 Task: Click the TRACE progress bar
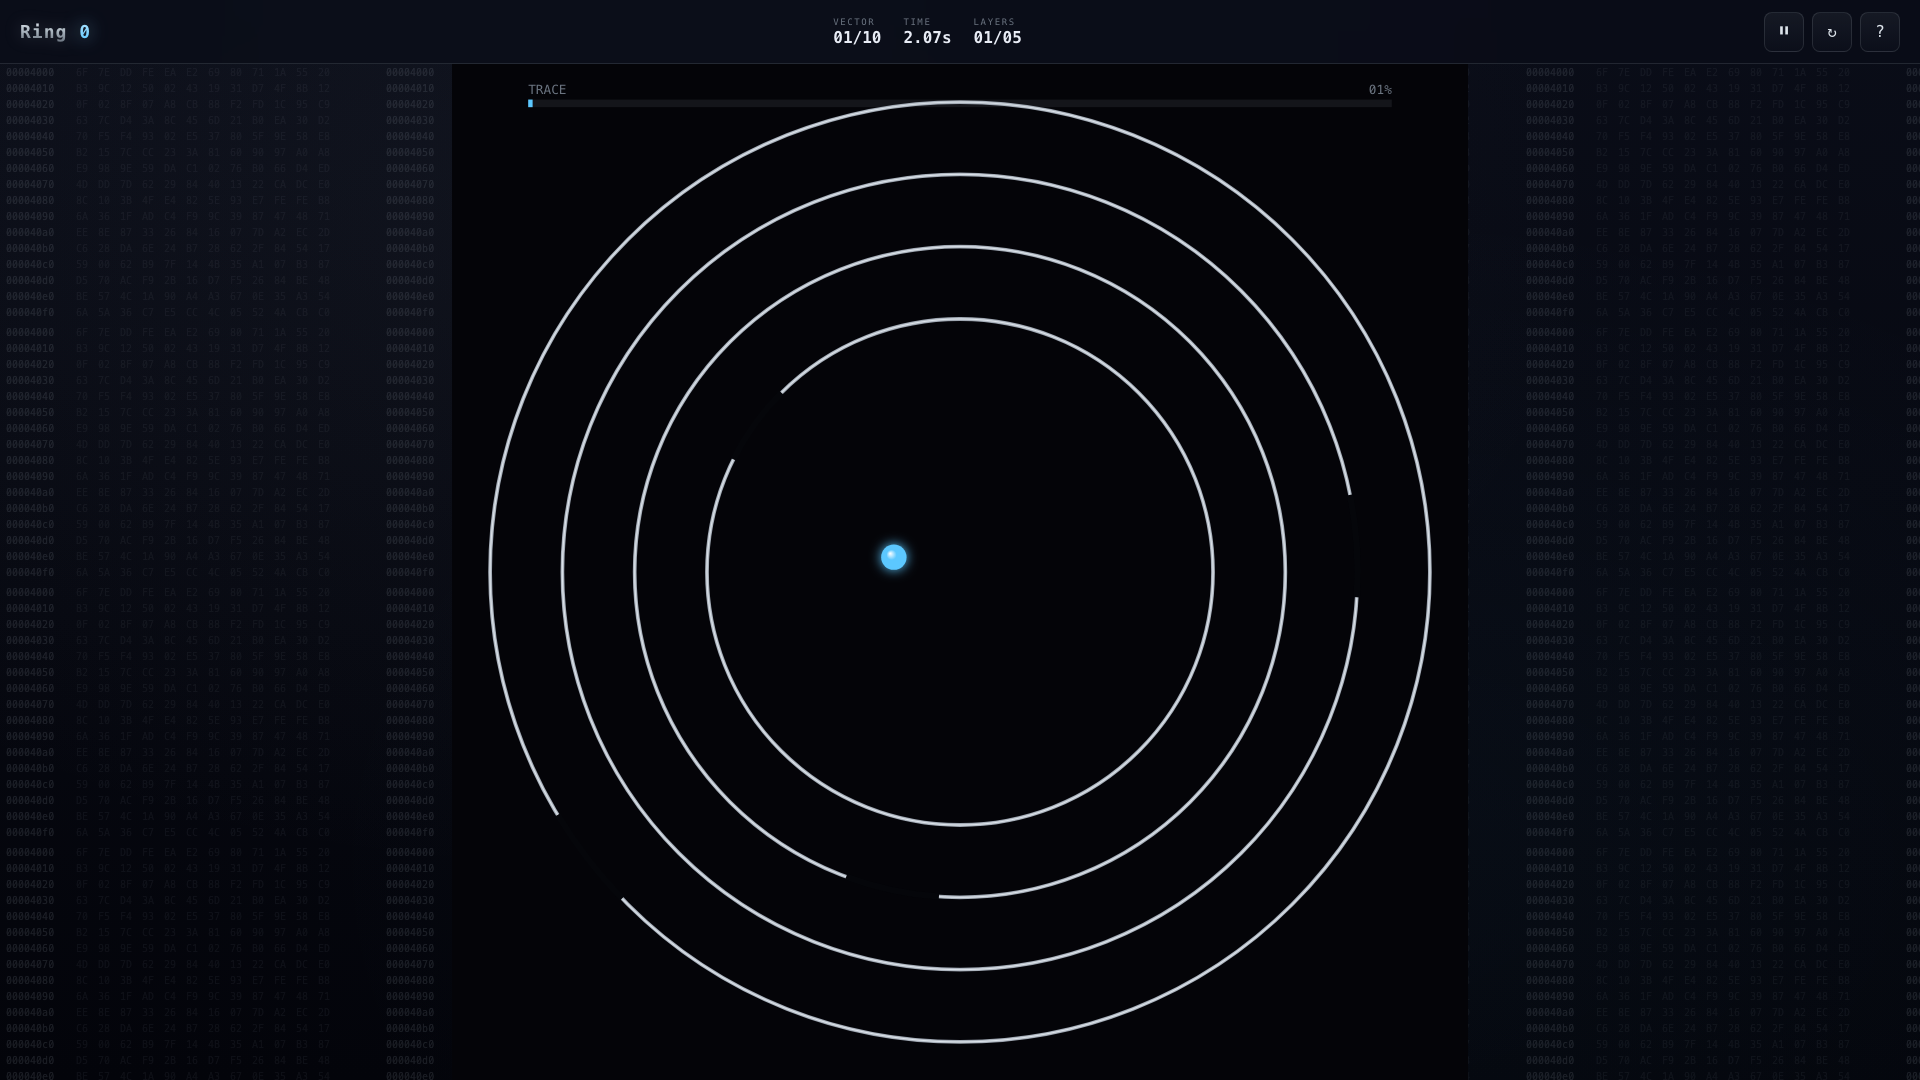(x=960, y=103)
